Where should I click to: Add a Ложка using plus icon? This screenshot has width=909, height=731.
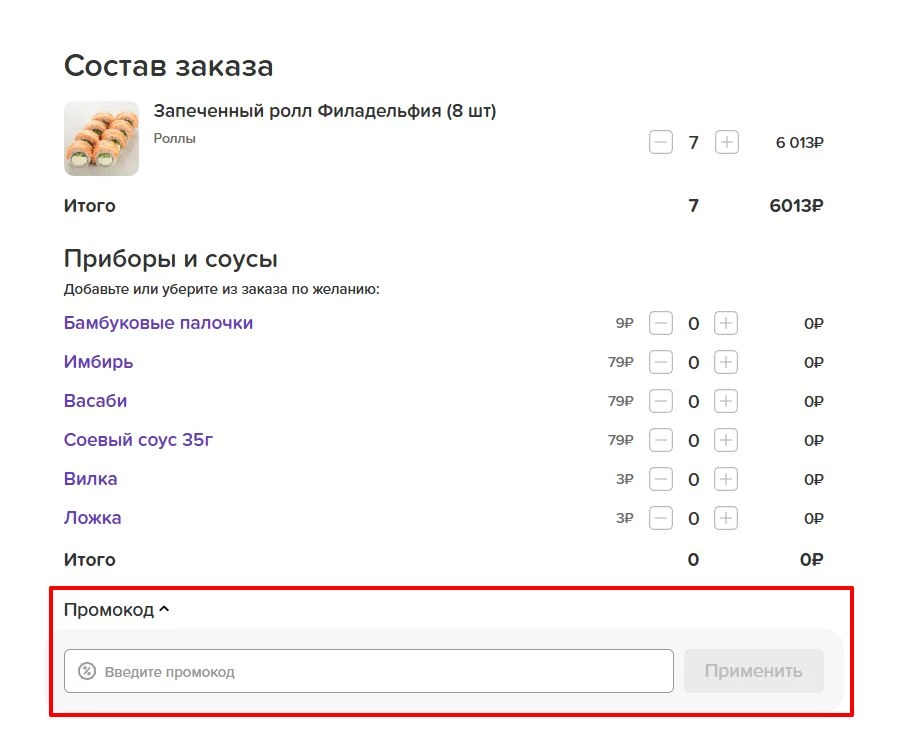[x=726, y=519]
